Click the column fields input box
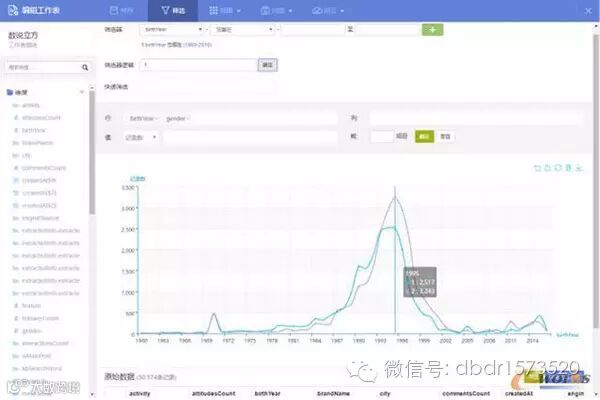 pyautogui.click(x=476, y=118)
